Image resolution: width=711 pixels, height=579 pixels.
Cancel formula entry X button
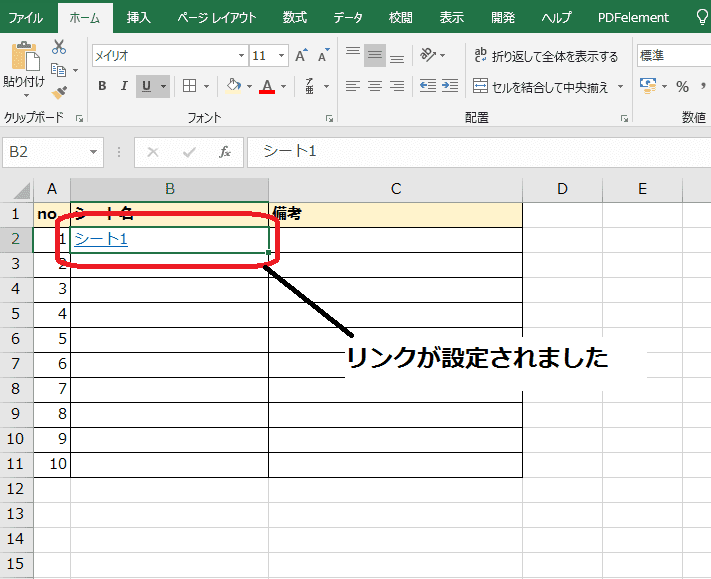(x=153, y=152)
